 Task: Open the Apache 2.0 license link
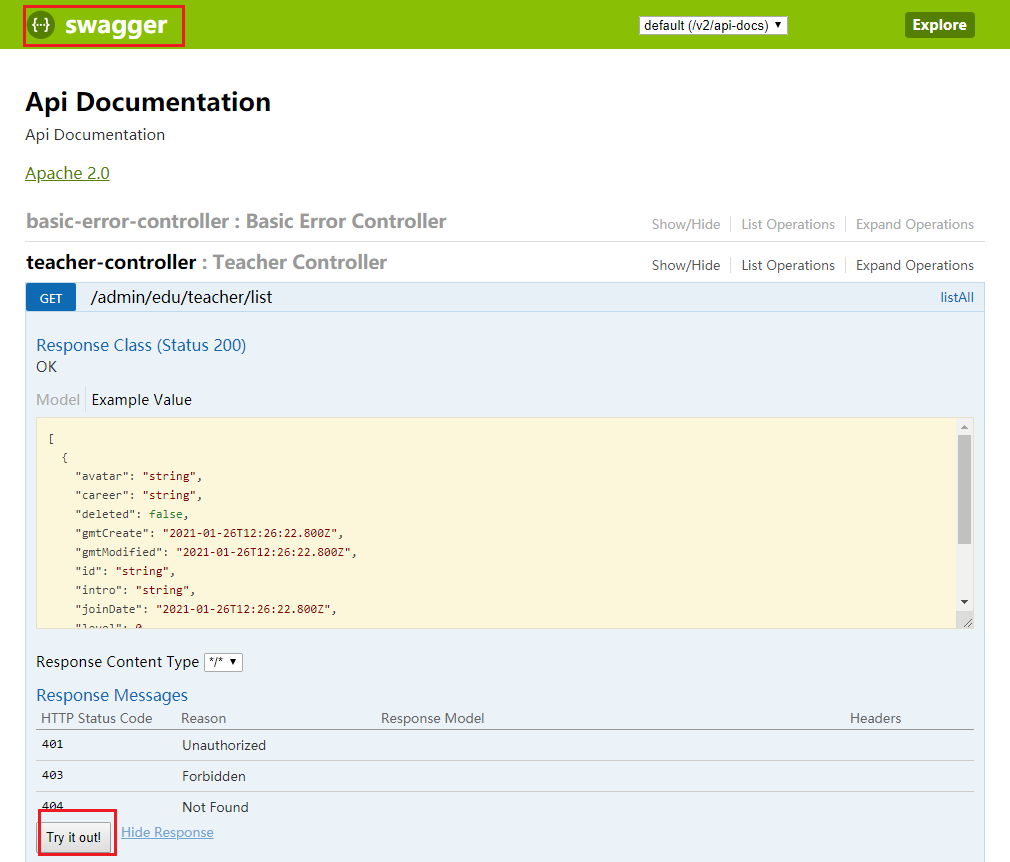67,173
